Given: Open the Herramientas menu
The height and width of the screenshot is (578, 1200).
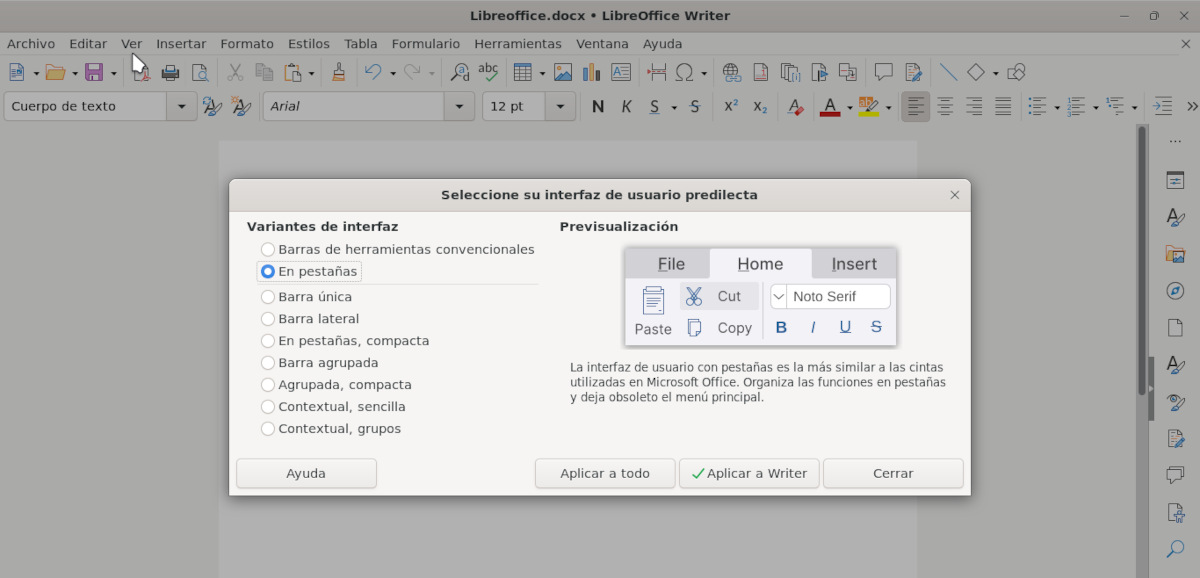Looking at the screenshot, I should pyautogui.click(x=518, y=44).
